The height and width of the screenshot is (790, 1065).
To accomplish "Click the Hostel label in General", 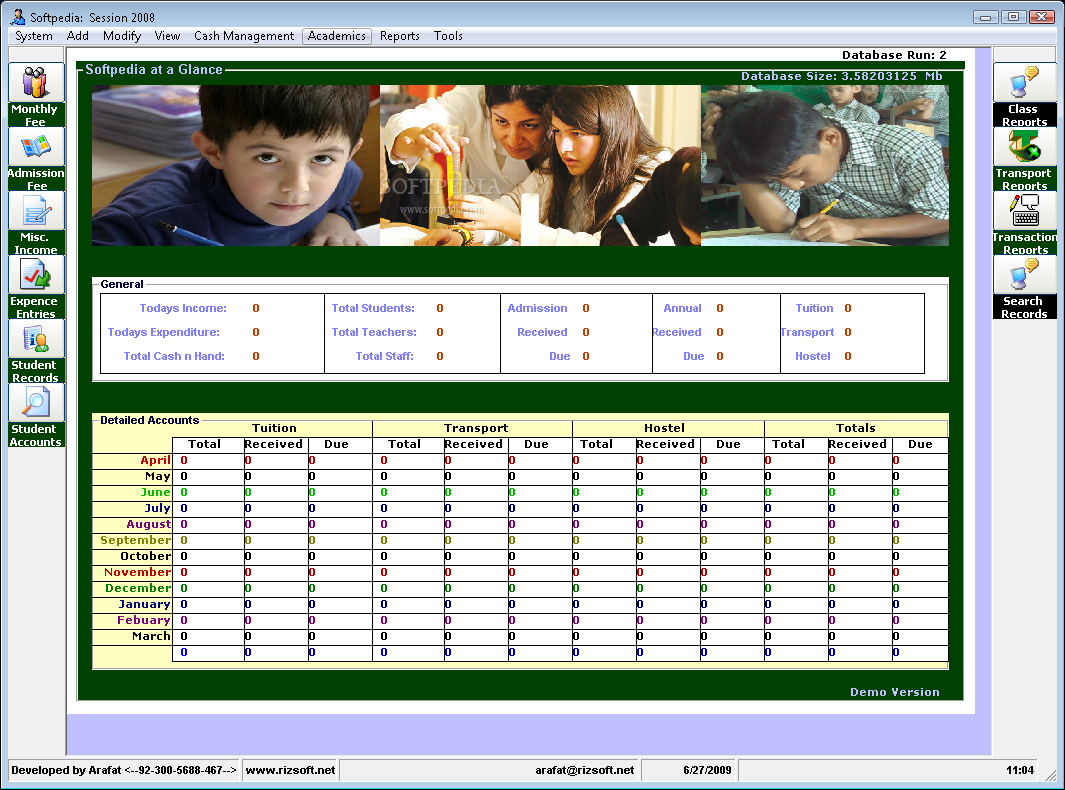I will [812, 356].
